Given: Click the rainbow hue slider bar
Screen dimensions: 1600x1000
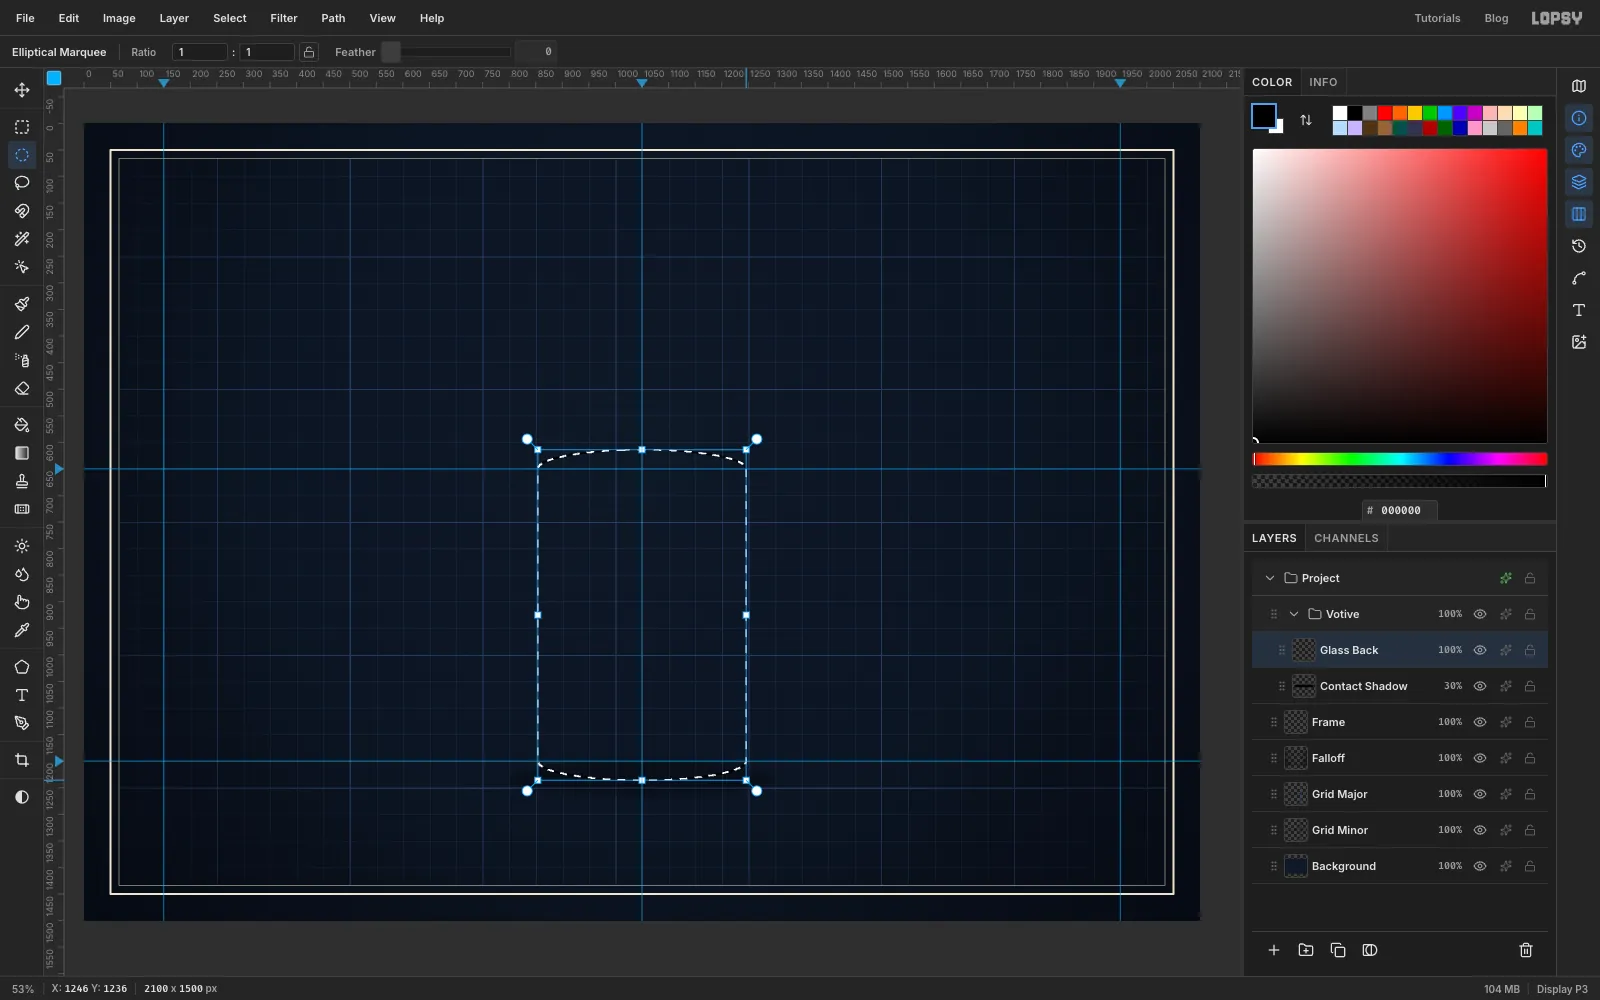Looking at the screenshot, I should pos(1400,459).
